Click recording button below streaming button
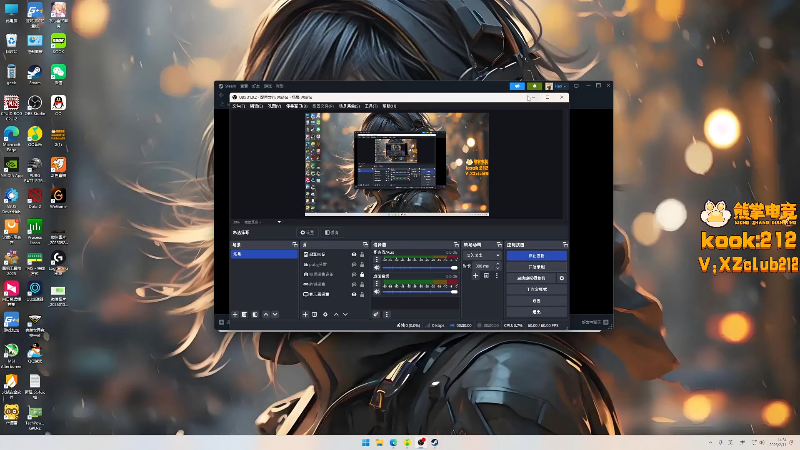800x450 pixels. tap(536, 267)
